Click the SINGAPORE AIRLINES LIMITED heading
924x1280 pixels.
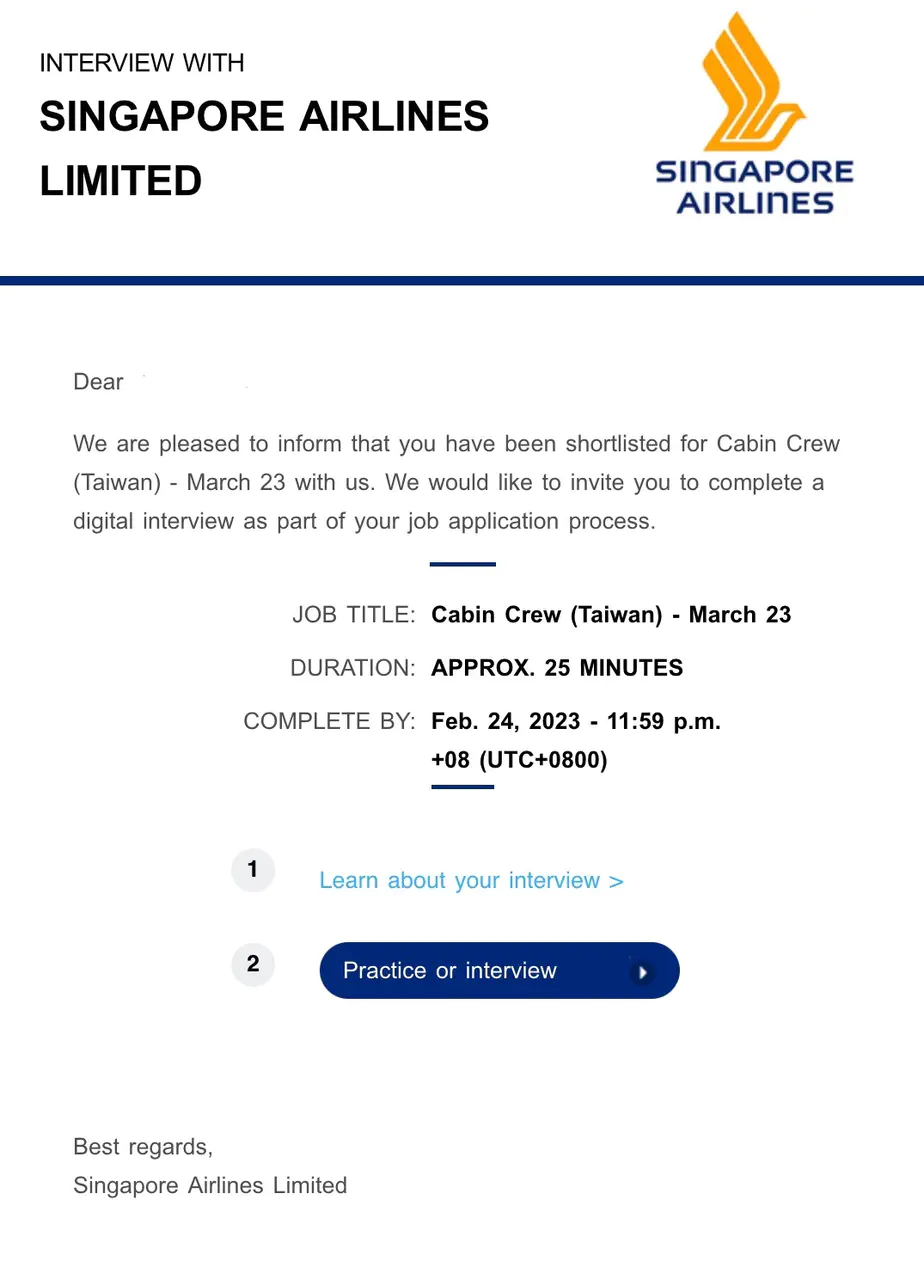tap(264, 149)
